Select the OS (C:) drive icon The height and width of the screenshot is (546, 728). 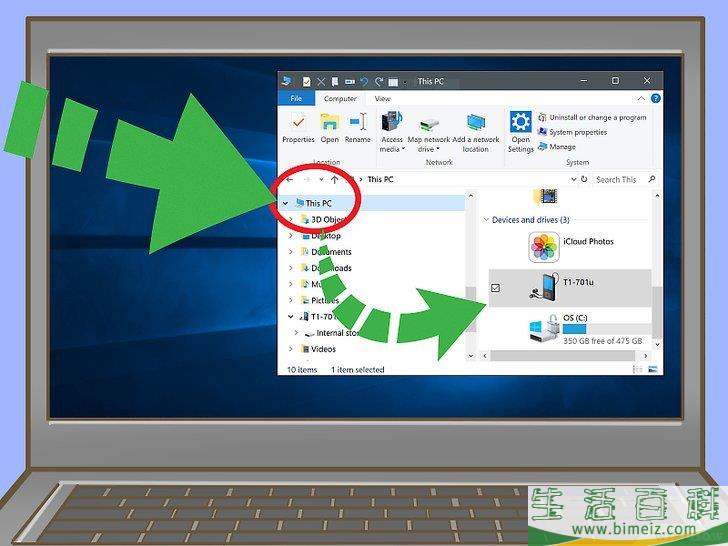tap(542, 329)
